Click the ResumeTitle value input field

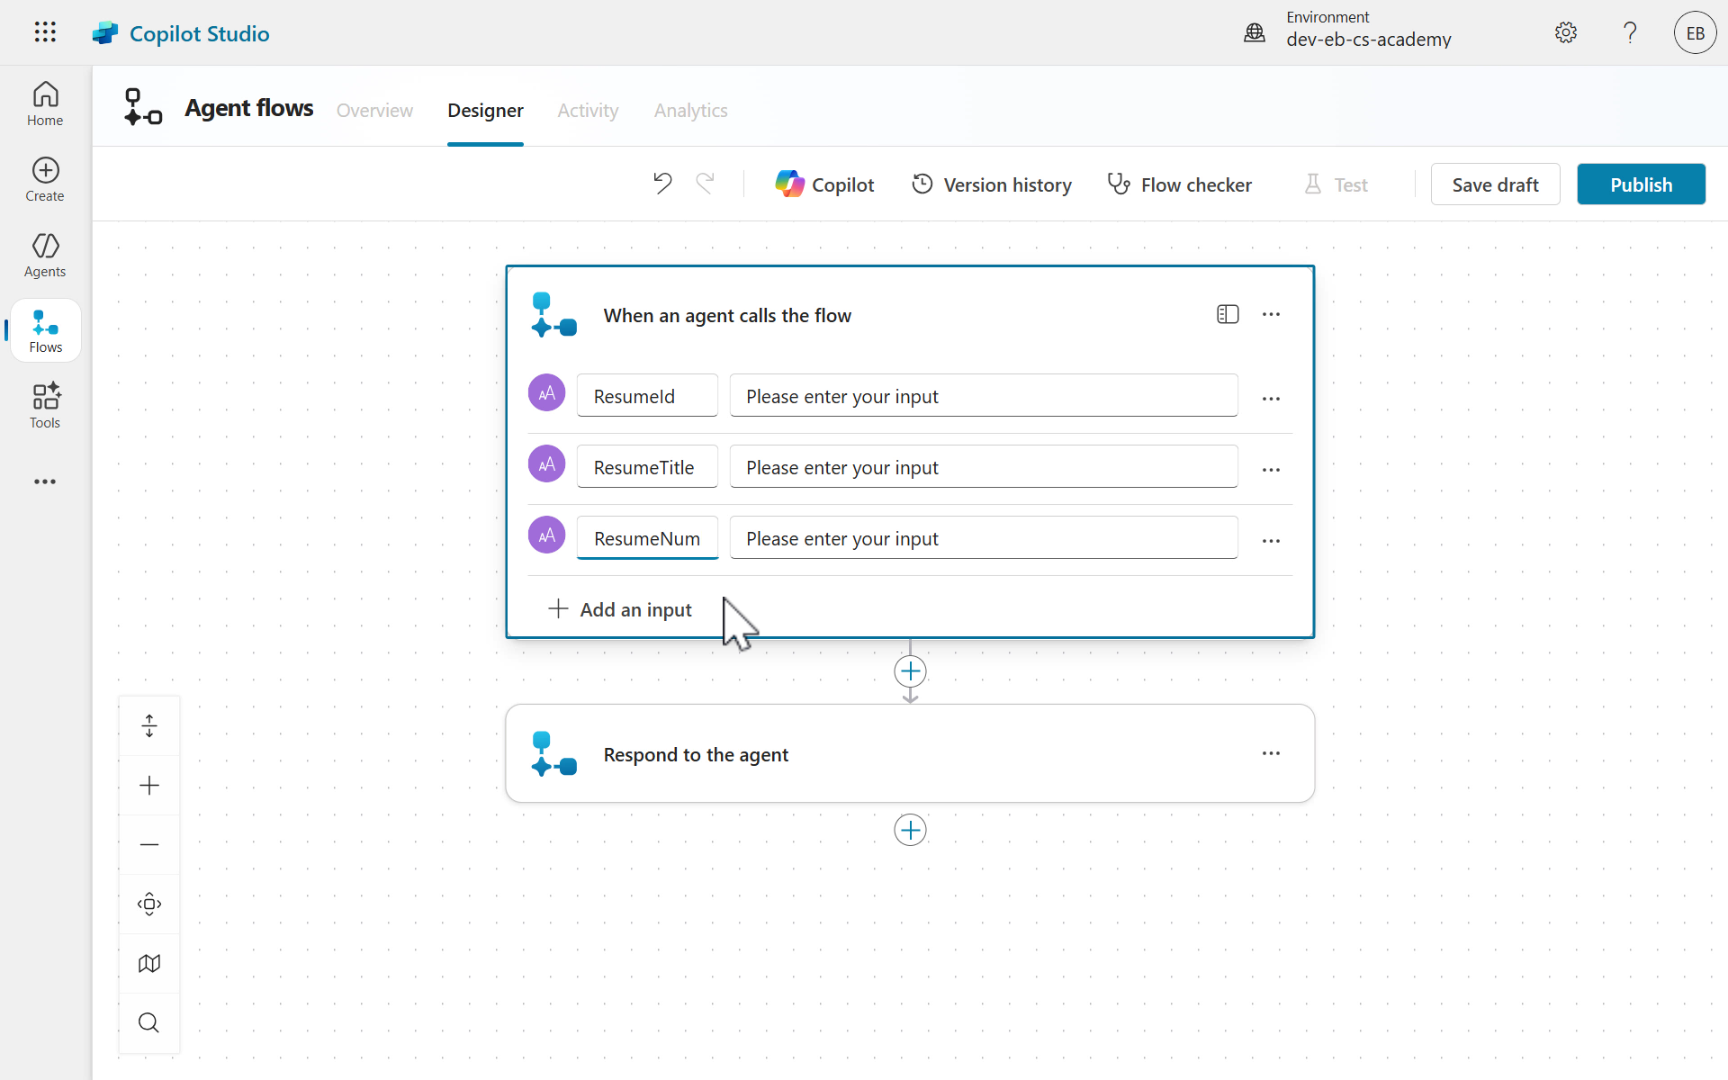tap(983, 468)
